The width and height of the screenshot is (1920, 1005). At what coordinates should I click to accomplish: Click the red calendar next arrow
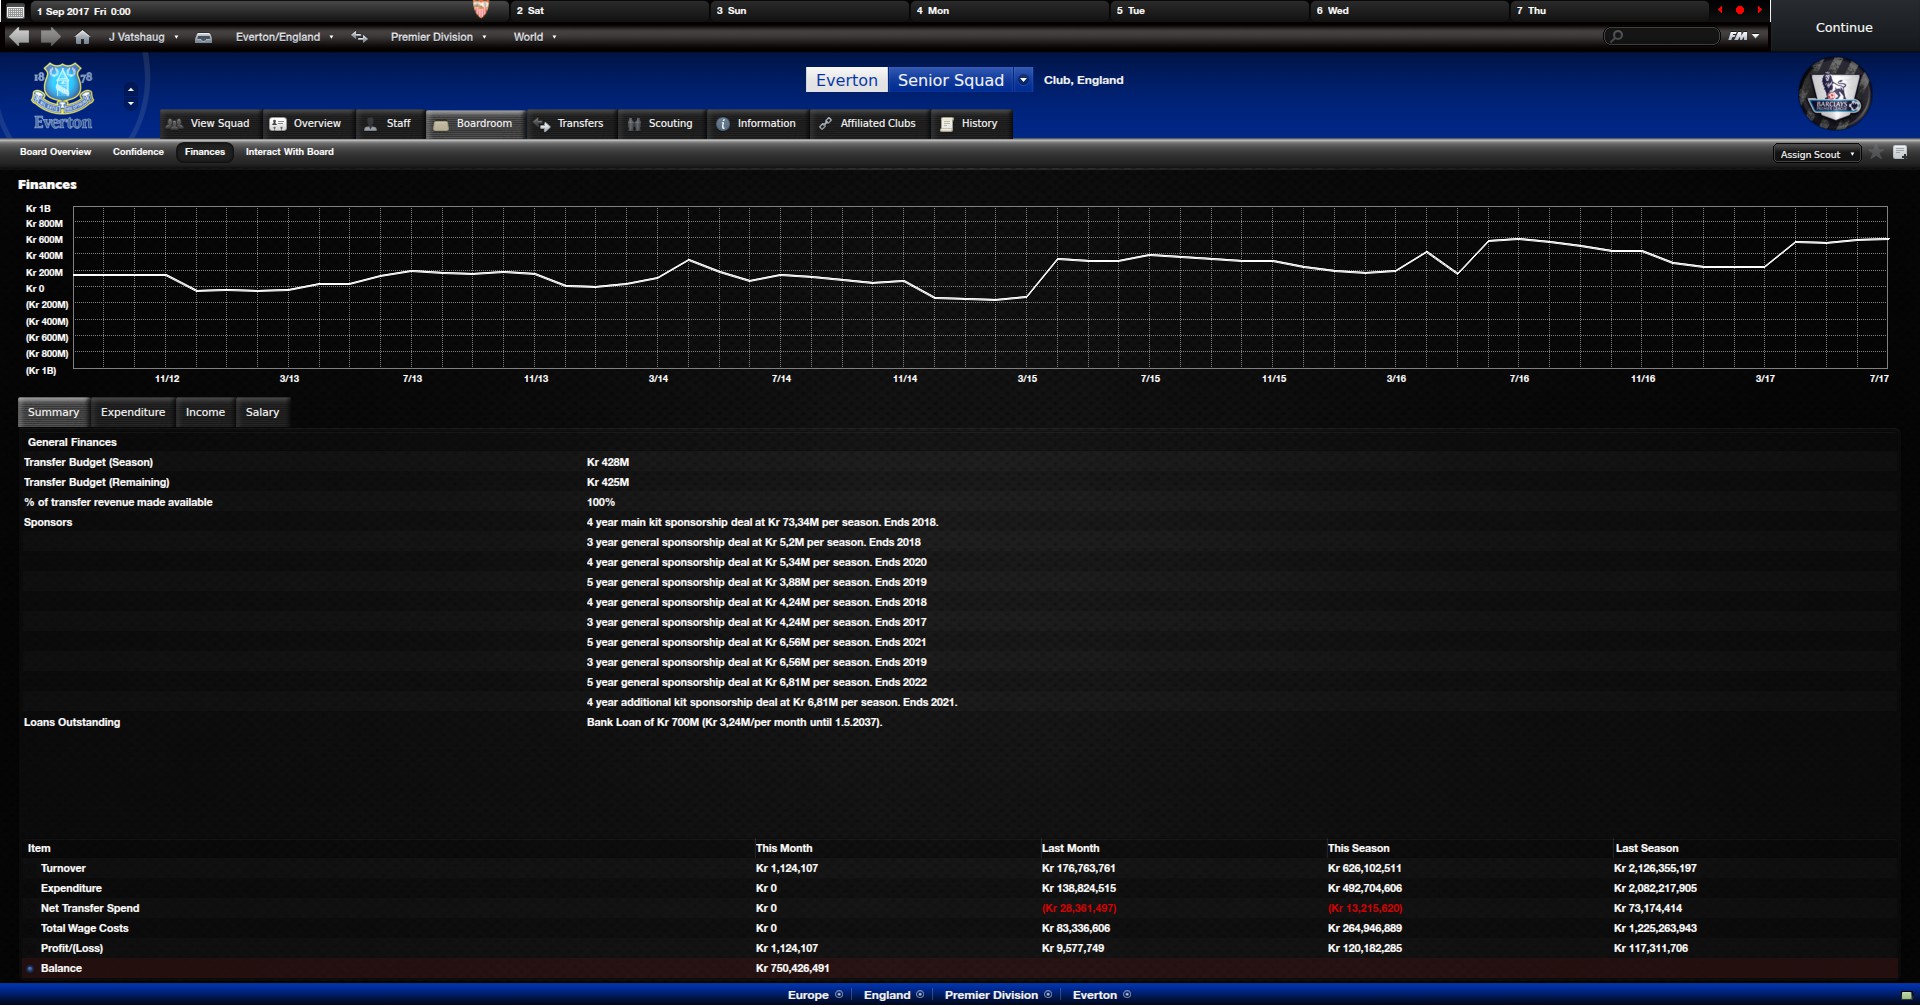click(x=1759, y=10)
